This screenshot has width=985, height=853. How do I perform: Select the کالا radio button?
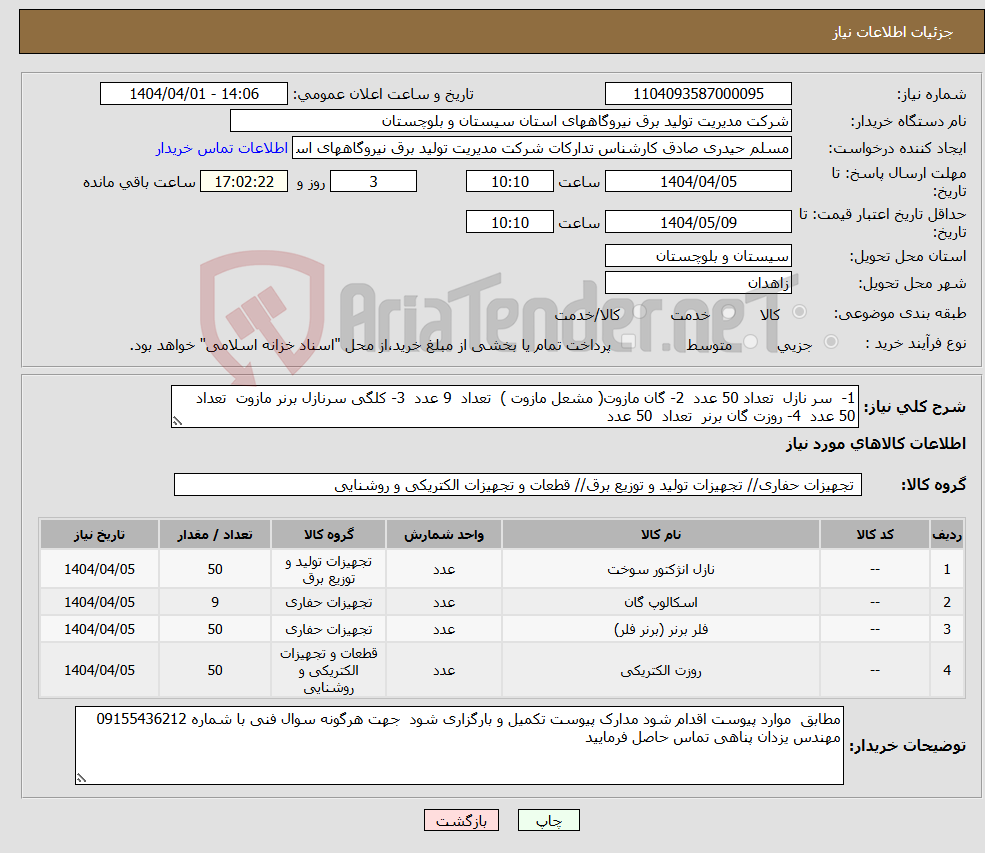[800, 312]
